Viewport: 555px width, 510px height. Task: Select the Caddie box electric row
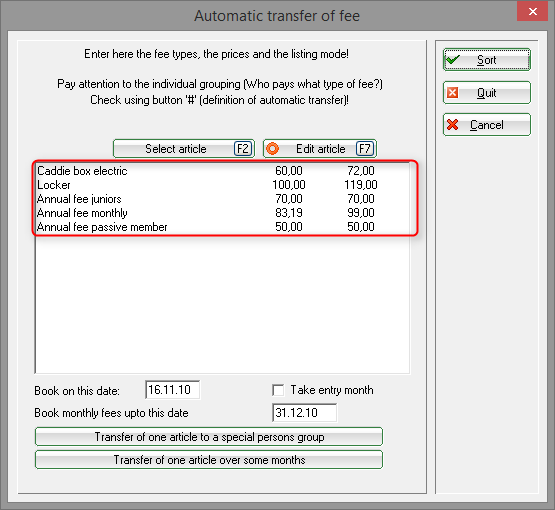click(222, 171)
